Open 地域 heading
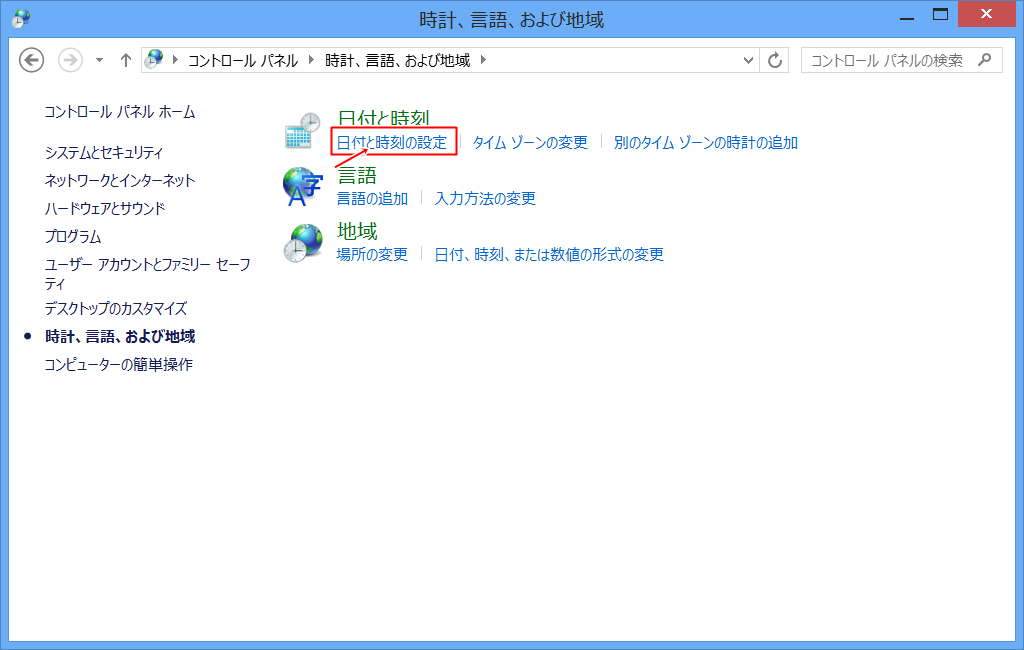The image size is (1024, 650). point(357,231)
